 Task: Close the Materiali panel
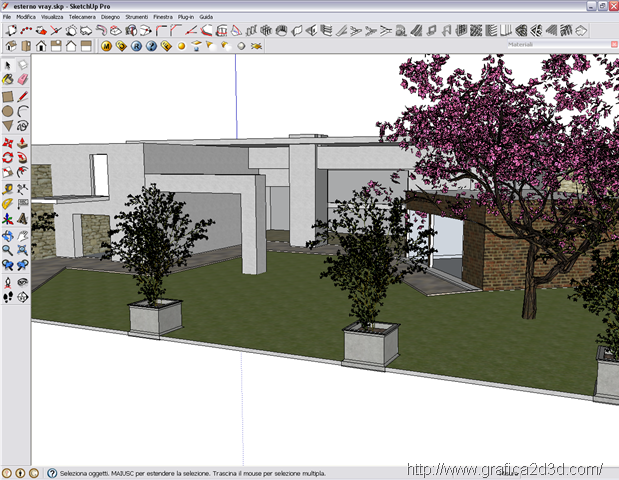(612, 46)
